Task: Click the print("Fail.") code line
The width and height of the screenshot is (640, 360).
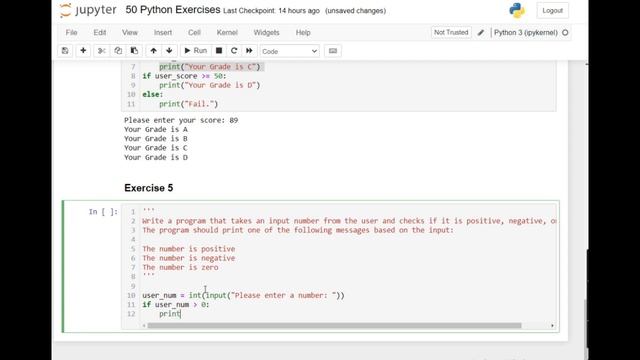Action: pos(189,104)
